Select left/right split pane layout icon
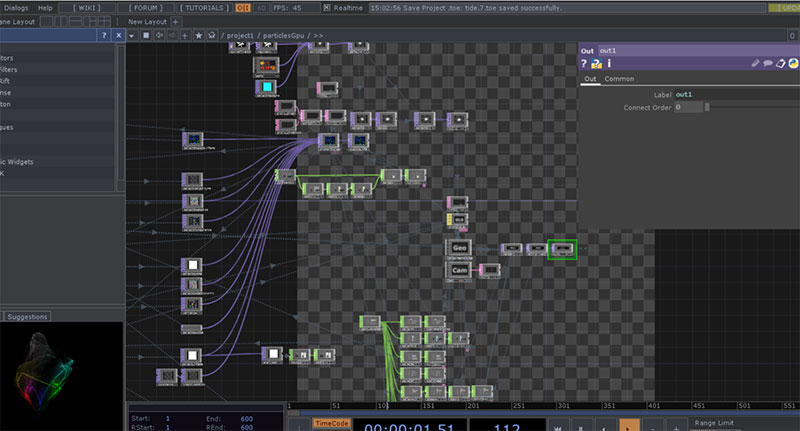The height and width of the screenshot is (431, 800). click(61, 21)
